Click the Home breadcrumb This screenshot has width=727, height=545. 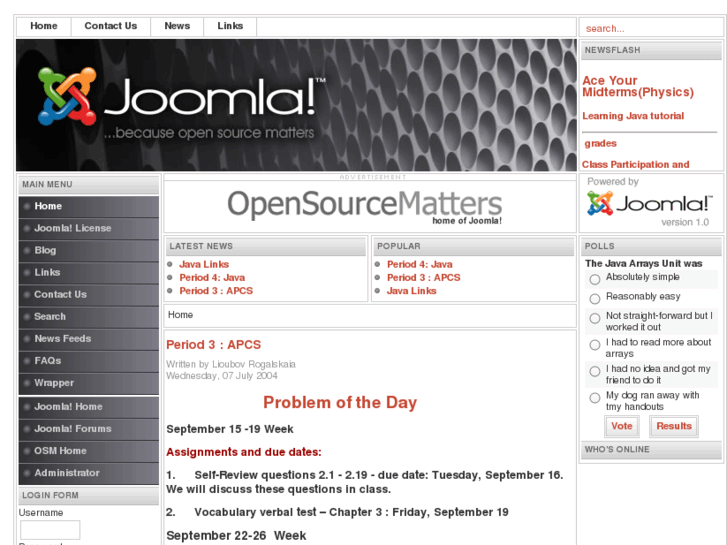click(180, 315)
